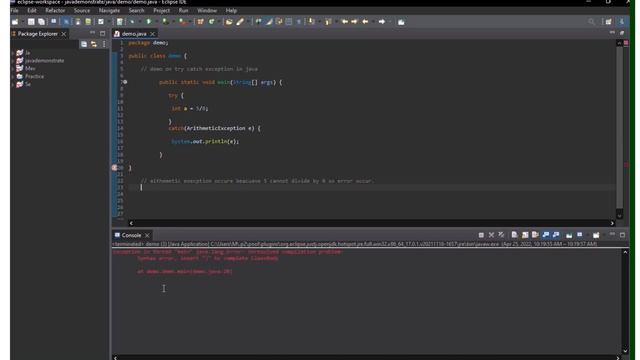The image size is (640, 360).
Task: Toggle Mark Occurrences highlighter icon
Action: pyautogui.click(x=269, y=22)
